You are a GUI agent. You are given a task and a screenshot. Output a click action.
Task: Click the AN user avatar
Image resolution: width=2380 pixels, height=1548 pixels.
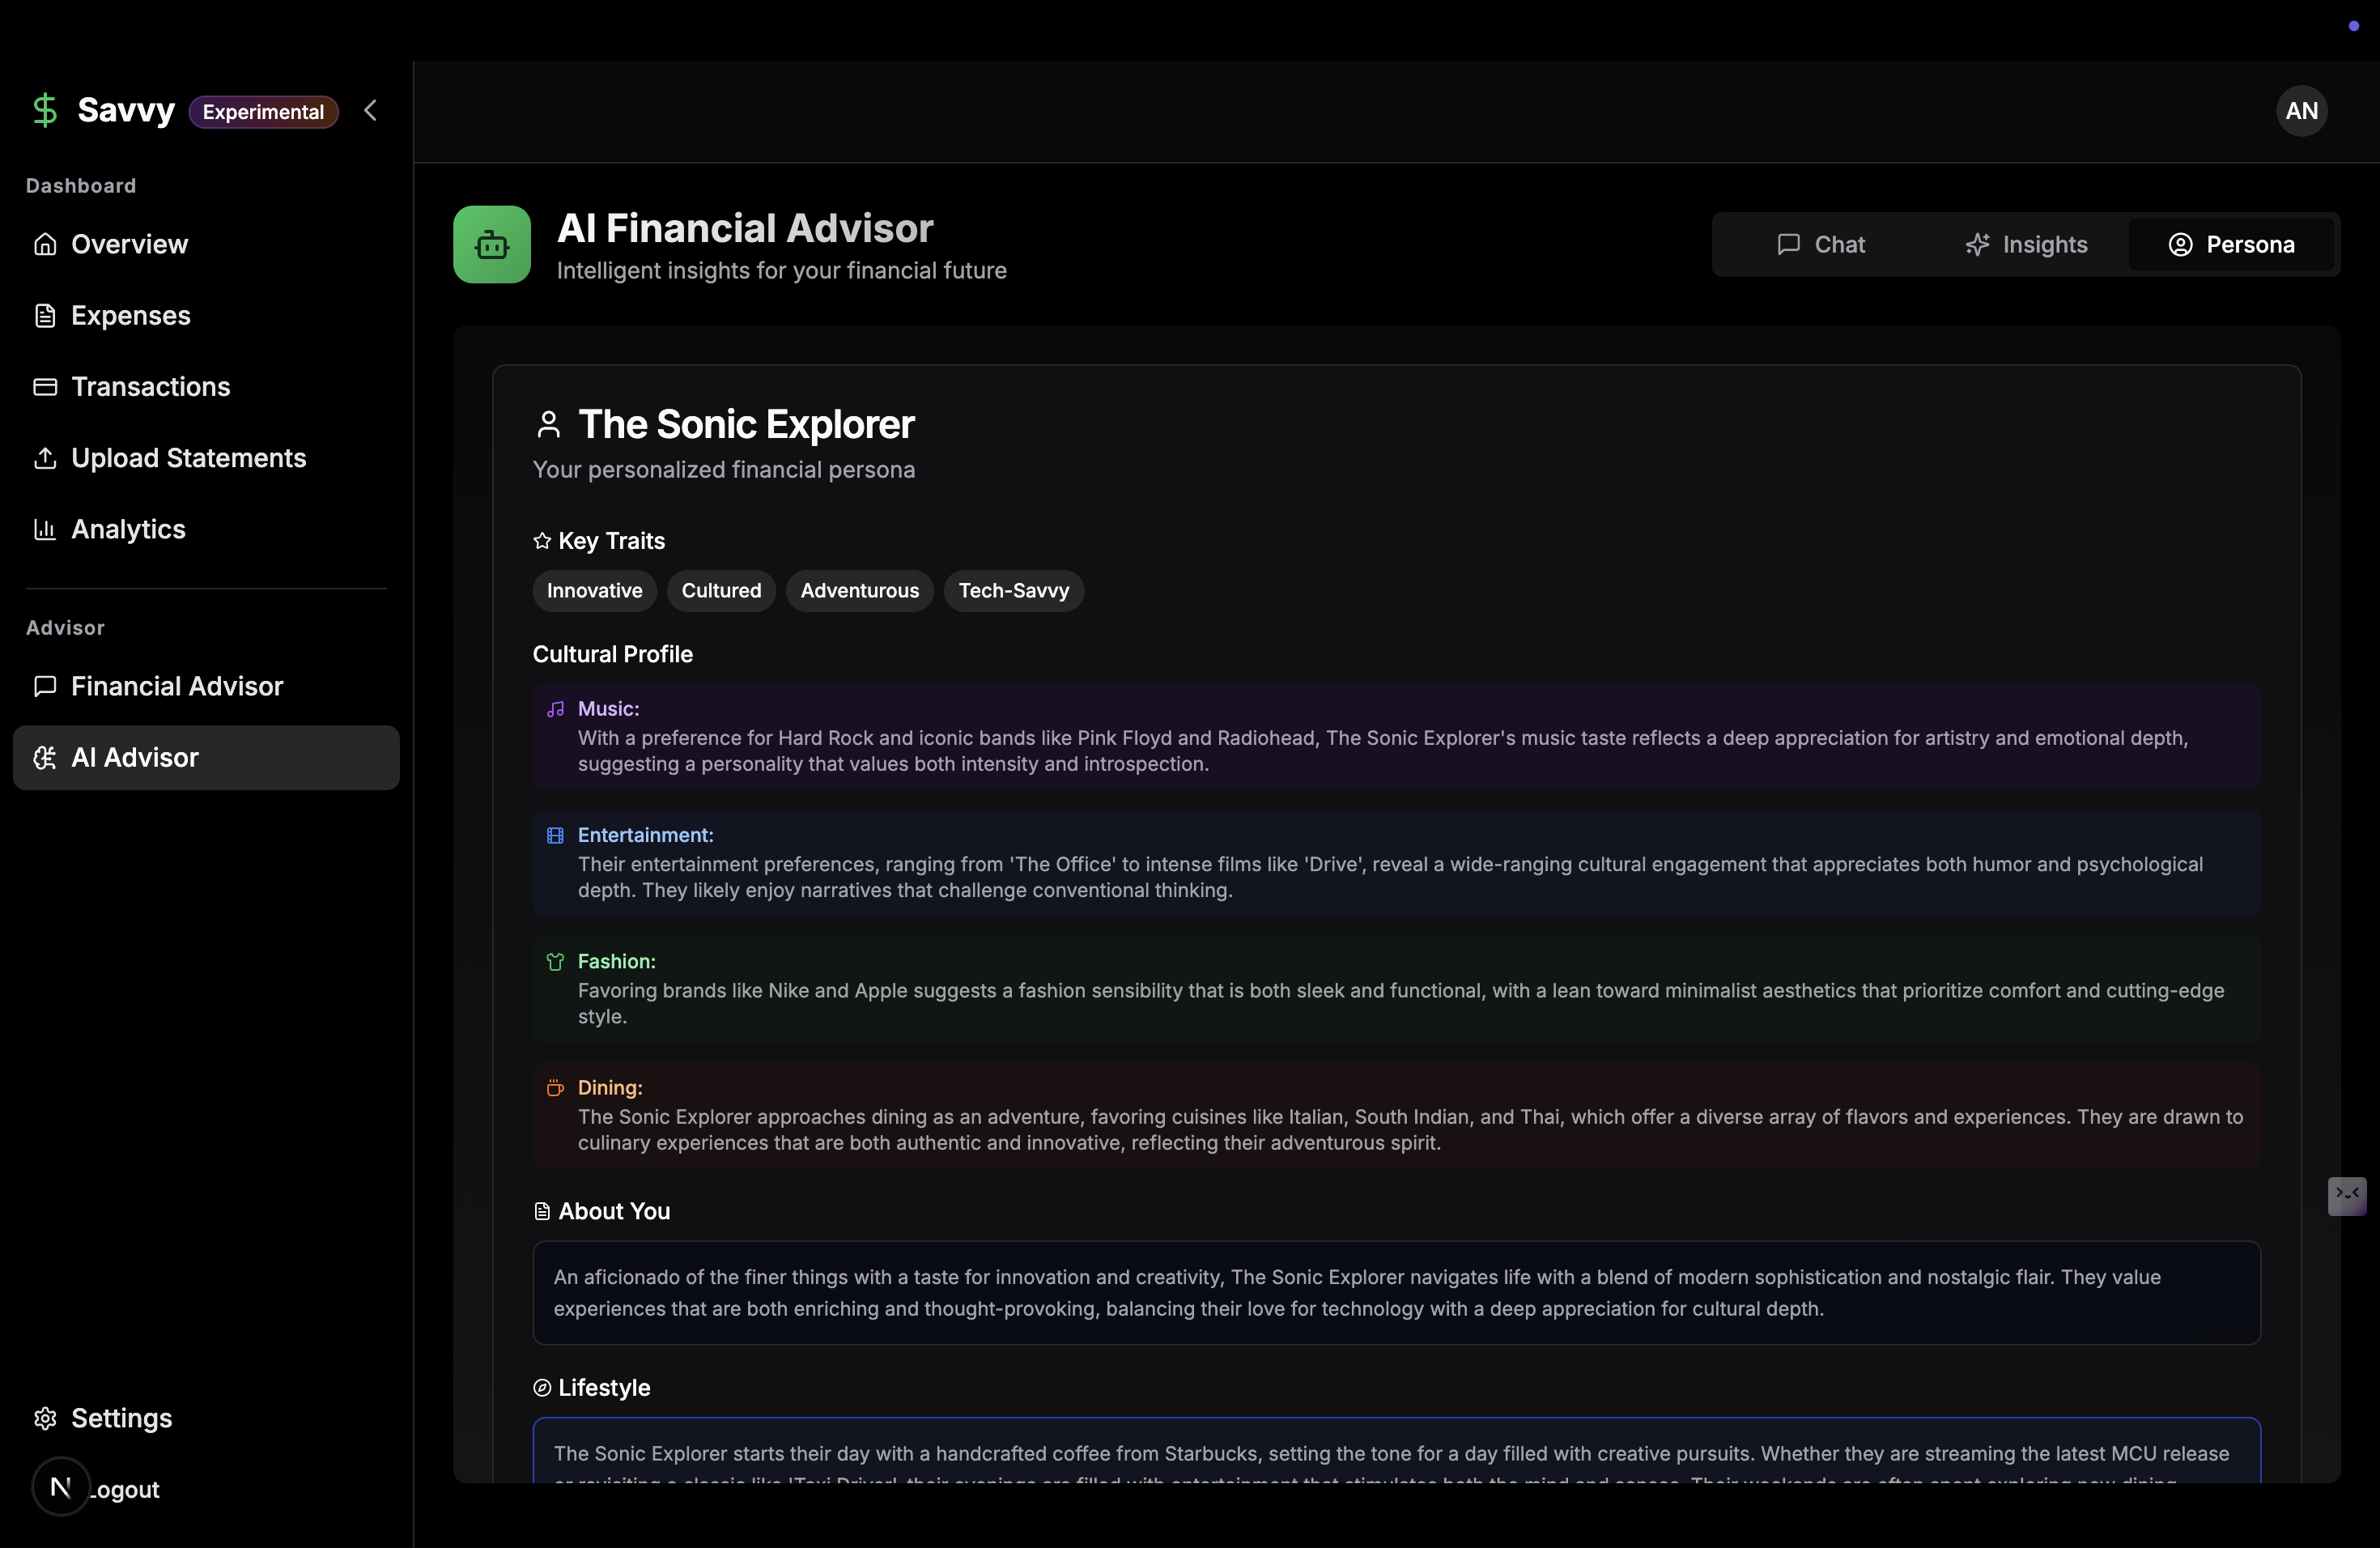2300,111
